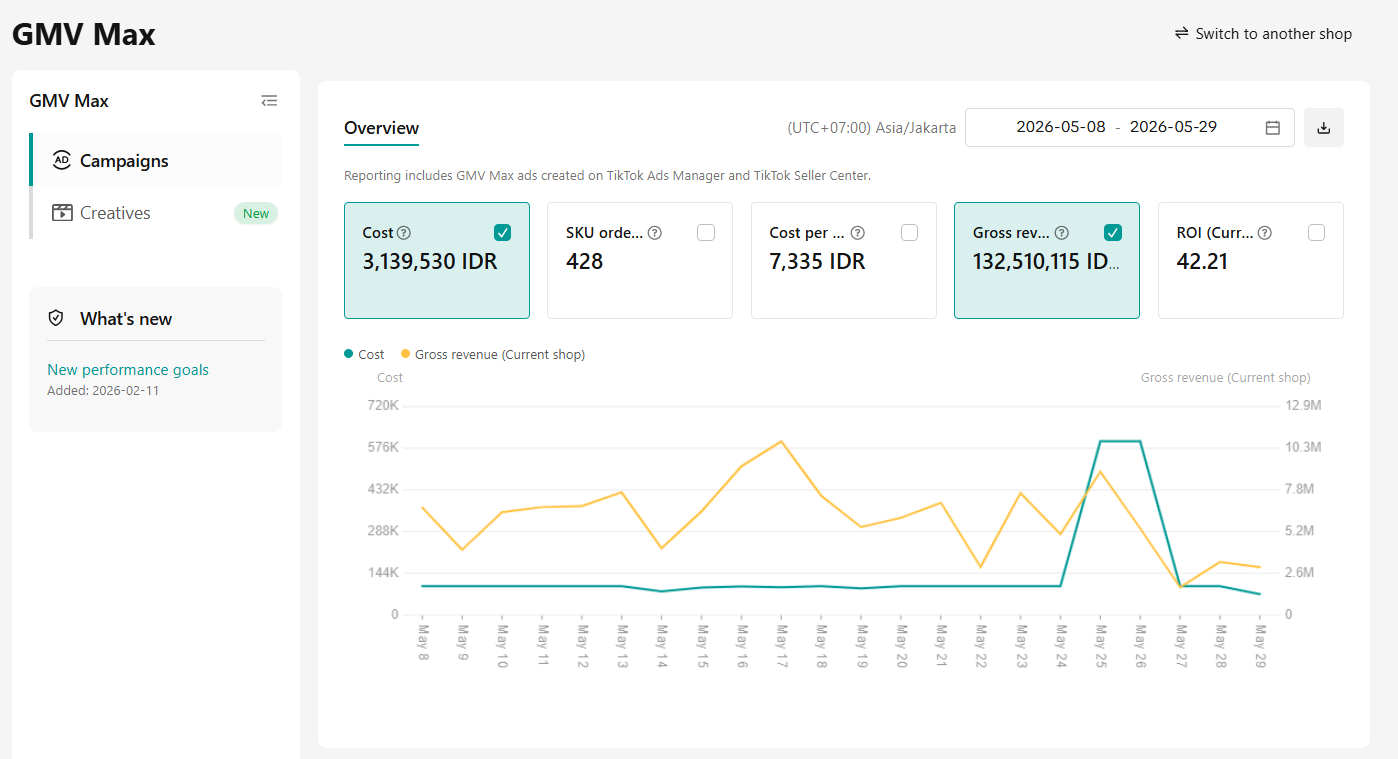Toggle the Cost legend teal dot
The width and height of the screenshot is (1398, 759).
348,354
